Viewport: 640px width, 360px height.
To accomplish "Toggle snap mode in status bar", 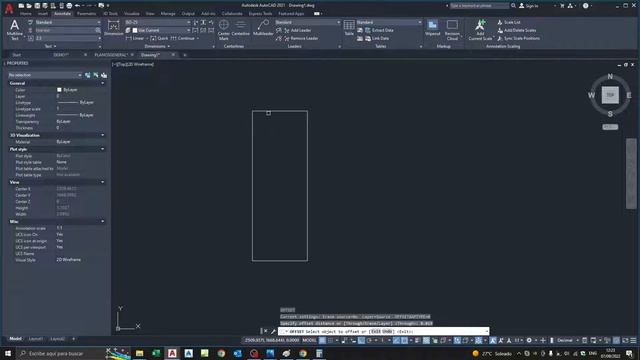I will coord(331,340).
